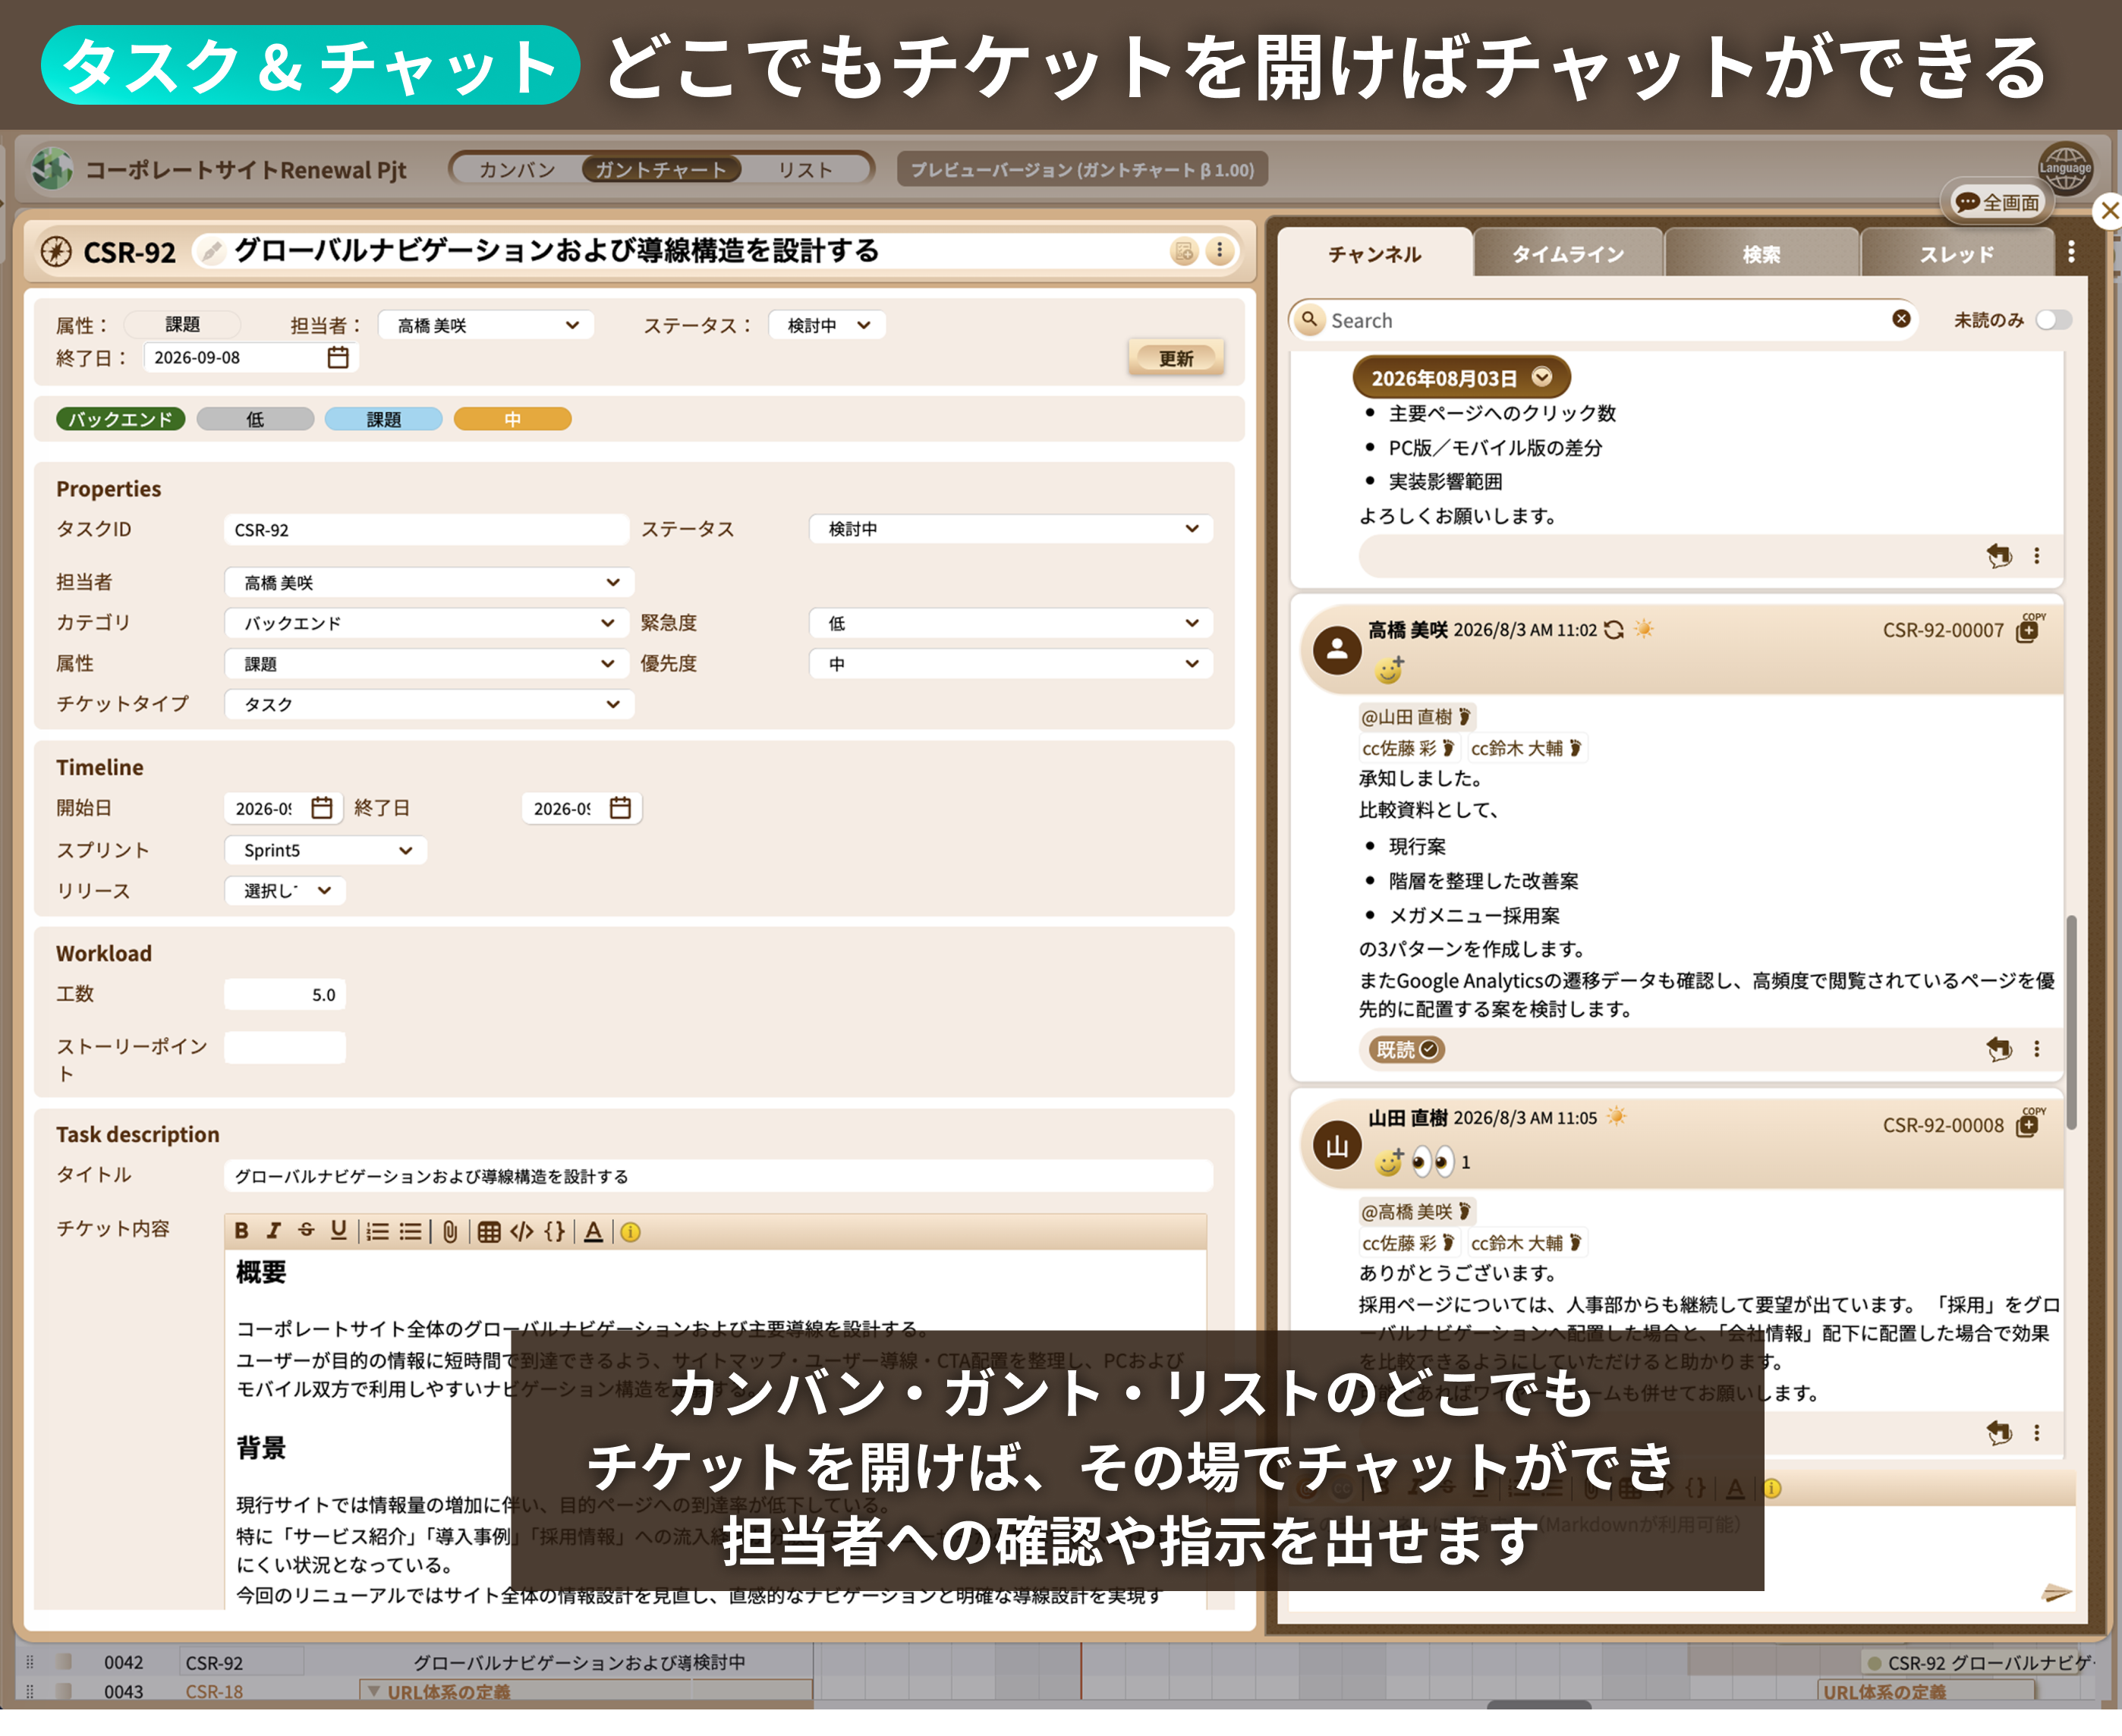The height and width of the screenshot is (1736, 2122).
Task: Toggle the 既読 read marker
Action: click(1406, 1048)
